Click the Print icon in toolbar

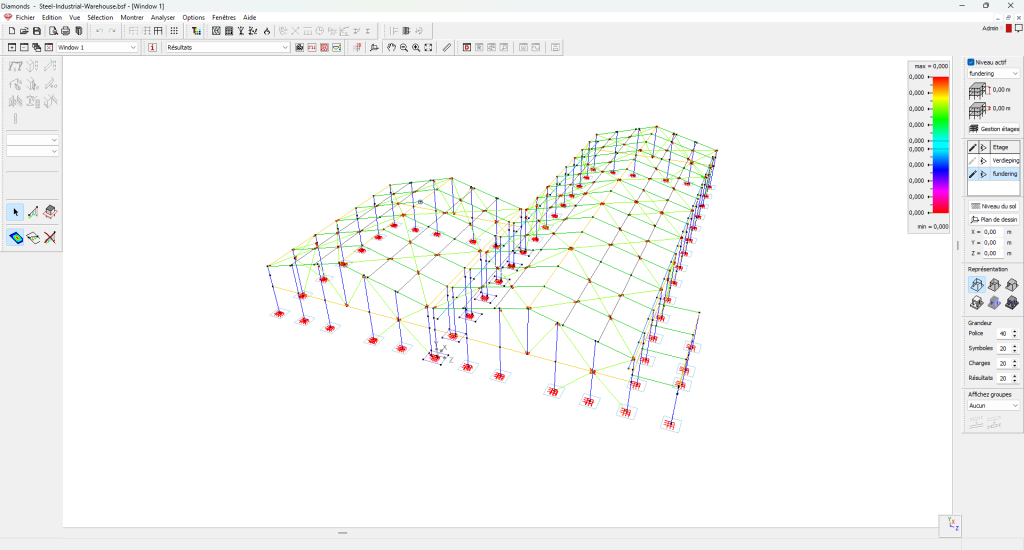[66, 31]
